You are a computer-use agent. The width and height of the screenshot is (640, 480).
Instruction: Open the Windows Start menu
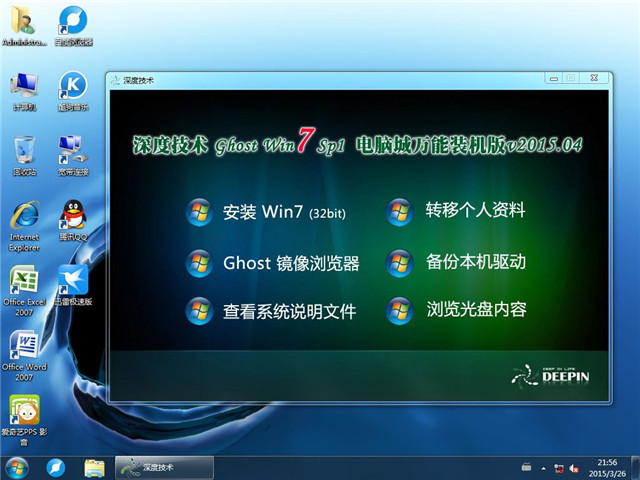pos(16,468)
